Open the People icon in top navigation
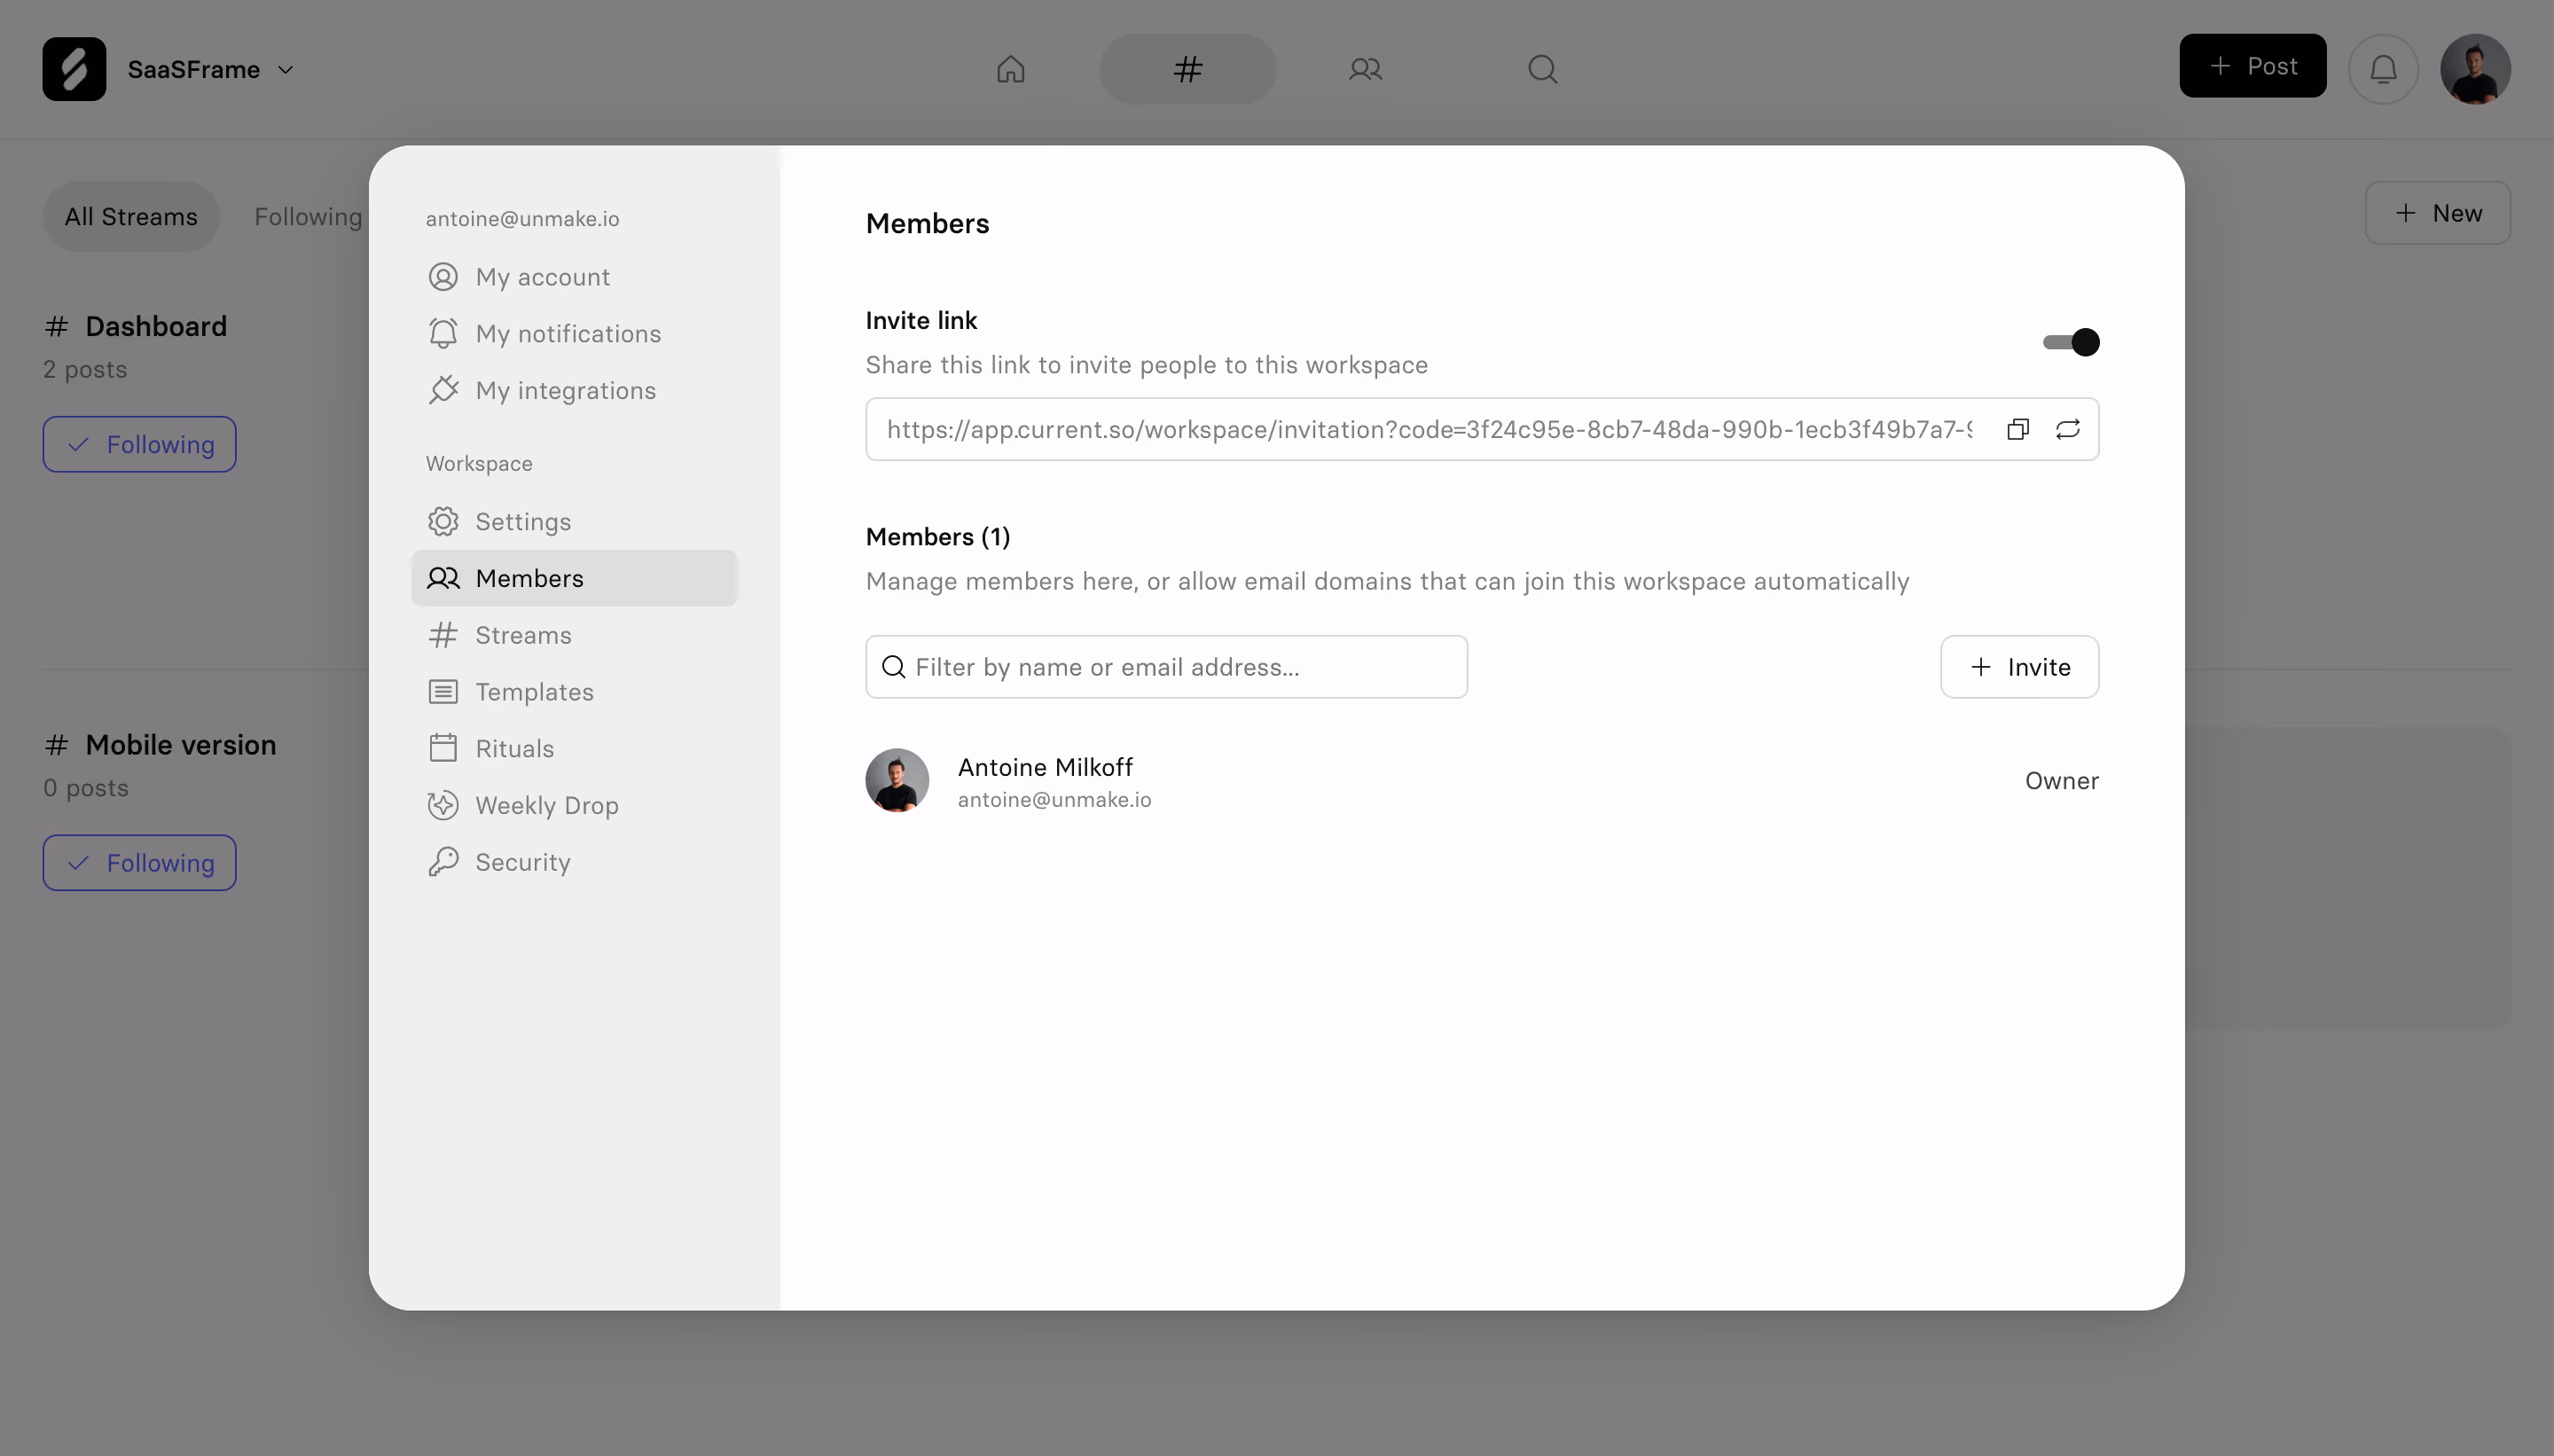The image size is (2554, 1456). pyautogui.click(x=1365, y=69)
